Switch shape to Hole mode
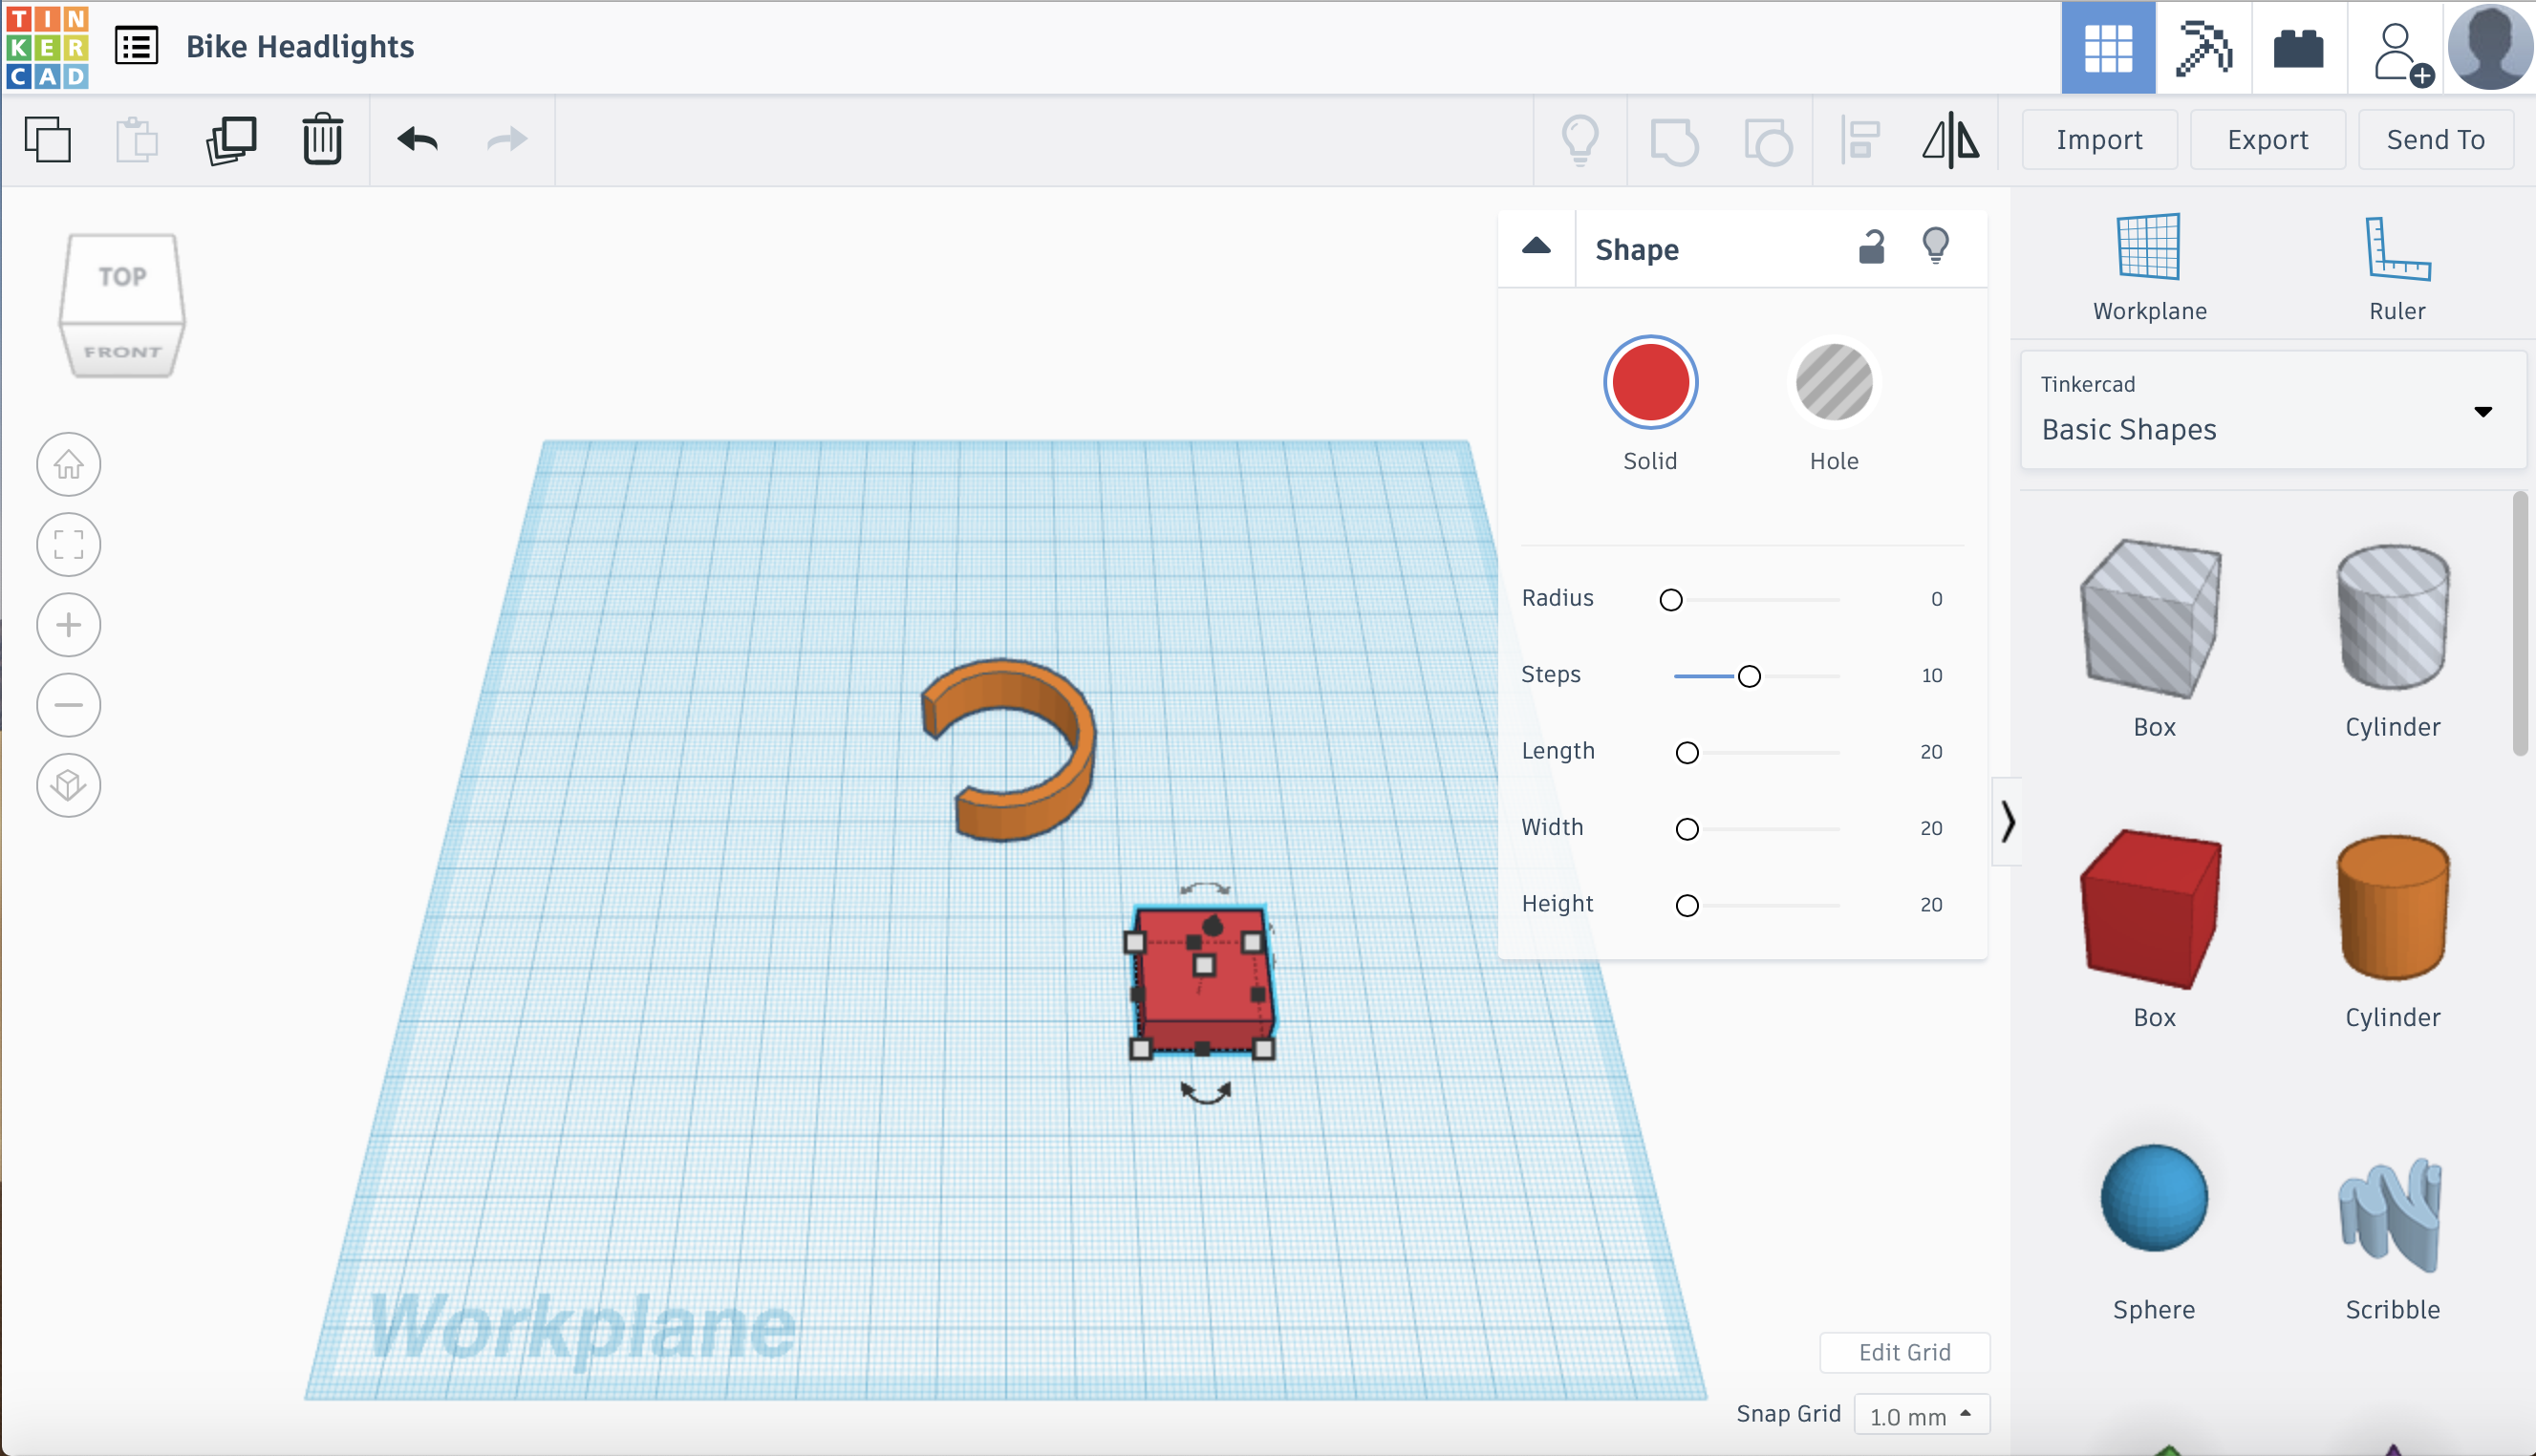Viewport: 2536px width, 1456px height. (1833, 383)
